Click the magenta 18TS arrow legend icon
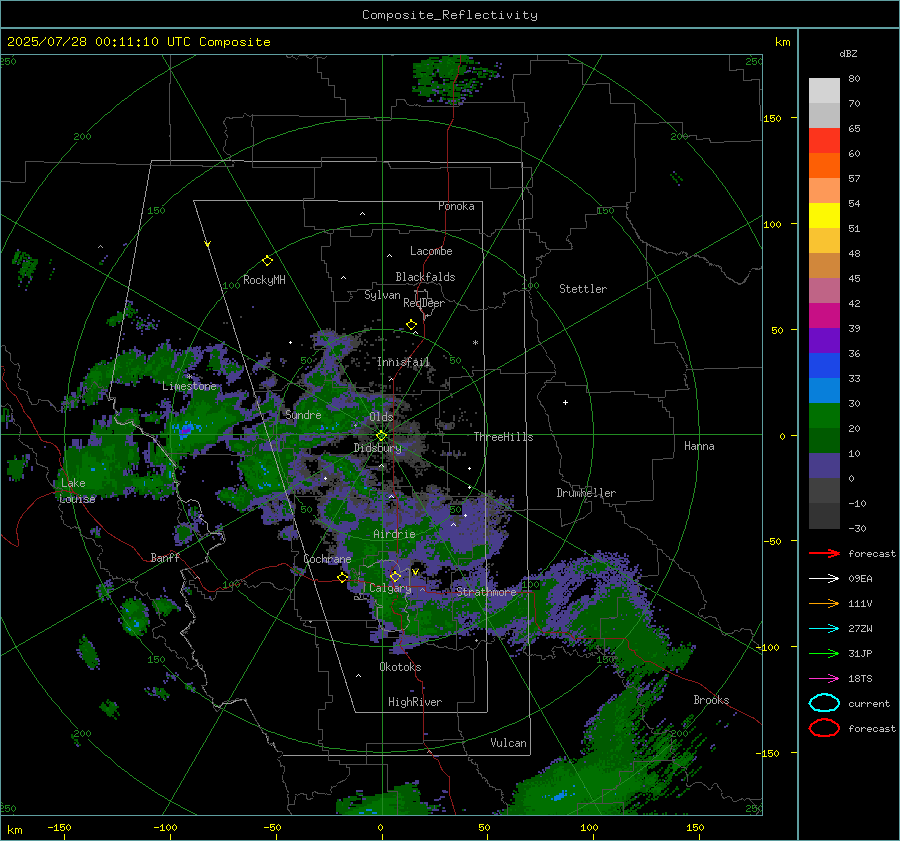900x841 pixels. [x=824, y=679]
